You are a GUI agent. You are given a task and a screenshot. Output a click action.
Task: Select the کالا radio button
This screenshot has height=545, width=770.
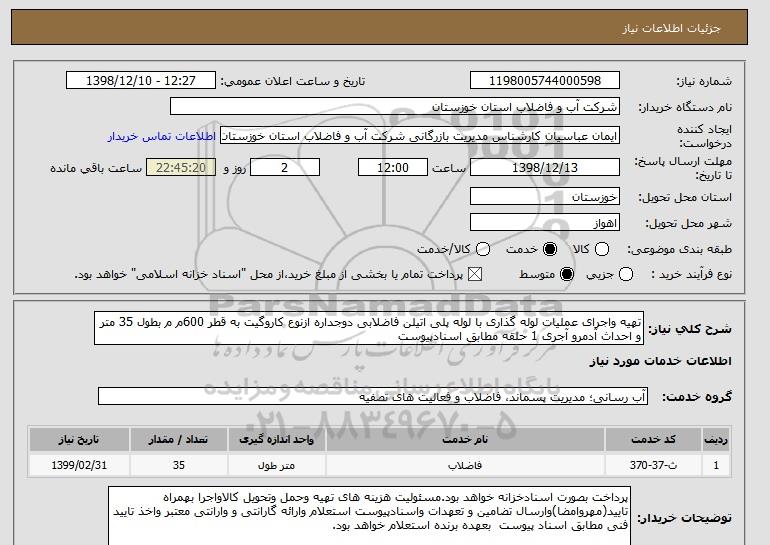pos(602,249)
